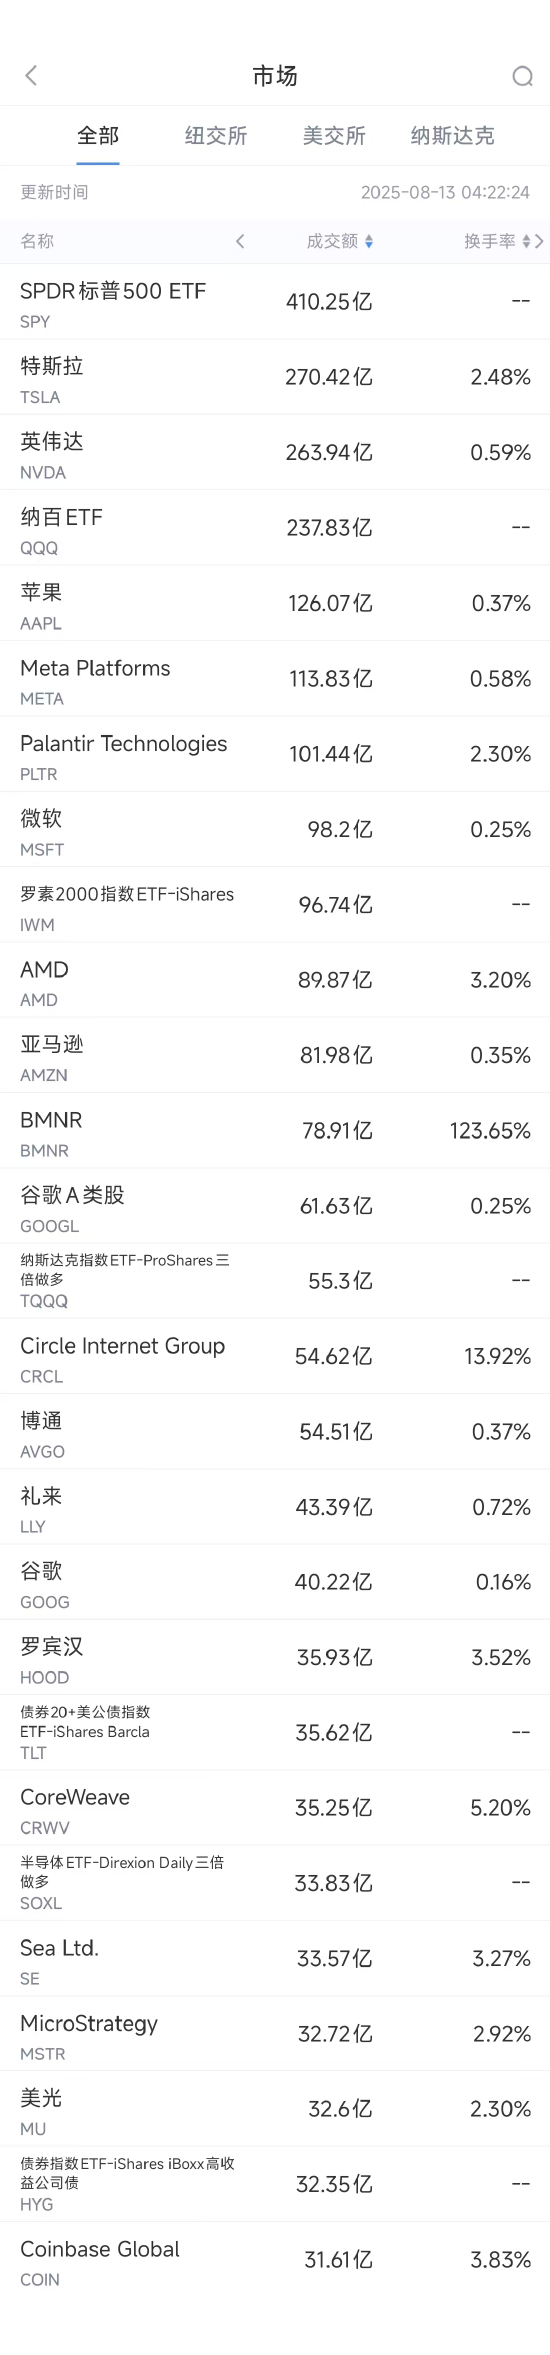Open the Coinbase Global COIN row
Screen dimensions: 550x2355
tap(275, 2259)
